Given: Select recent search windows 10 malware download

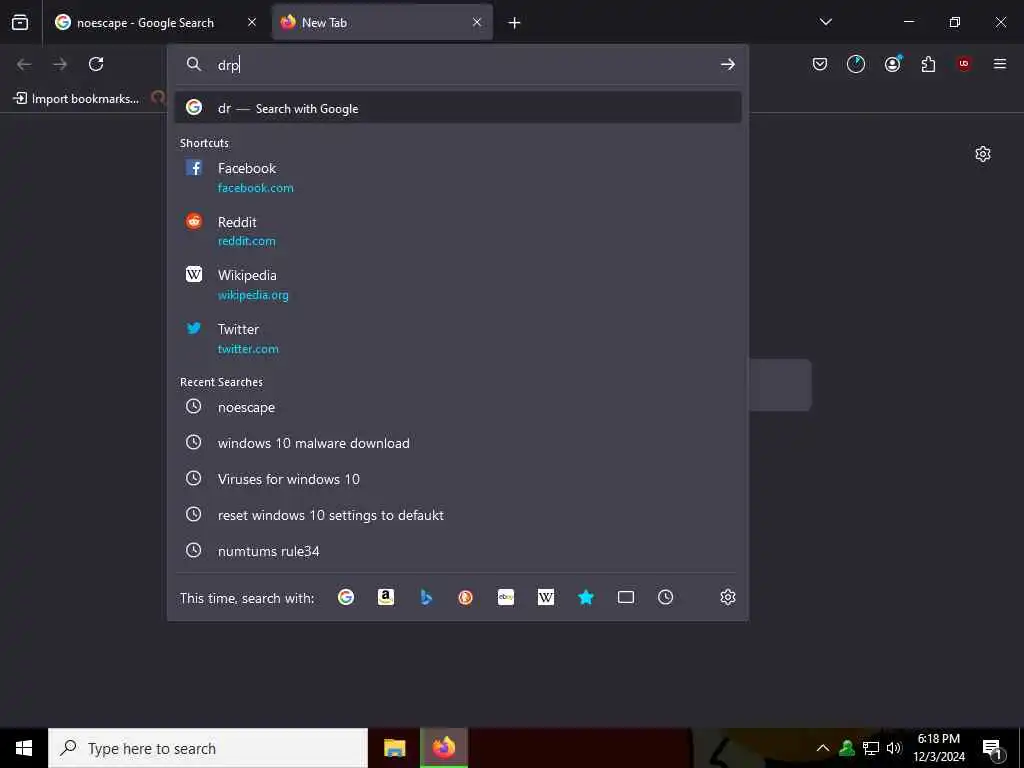Looking at the screenshot, I should (x=458, y=443).
